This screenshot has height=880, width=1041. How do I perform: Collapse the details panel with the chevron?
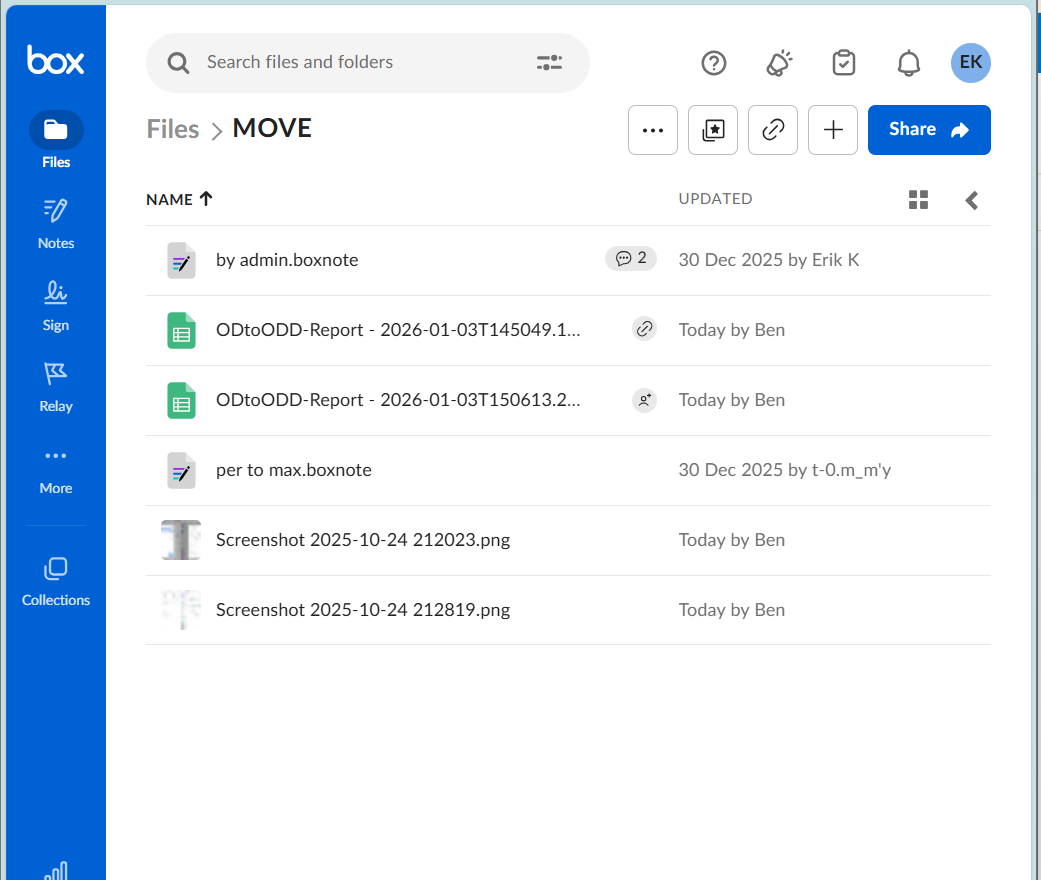(971, 199)
